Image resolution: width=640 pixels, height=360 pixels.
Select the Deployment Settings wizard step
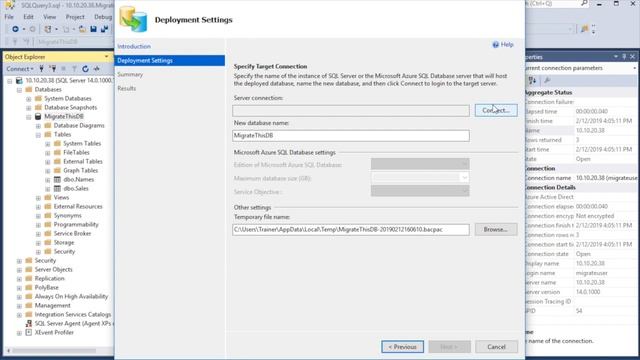pos(170,60)
